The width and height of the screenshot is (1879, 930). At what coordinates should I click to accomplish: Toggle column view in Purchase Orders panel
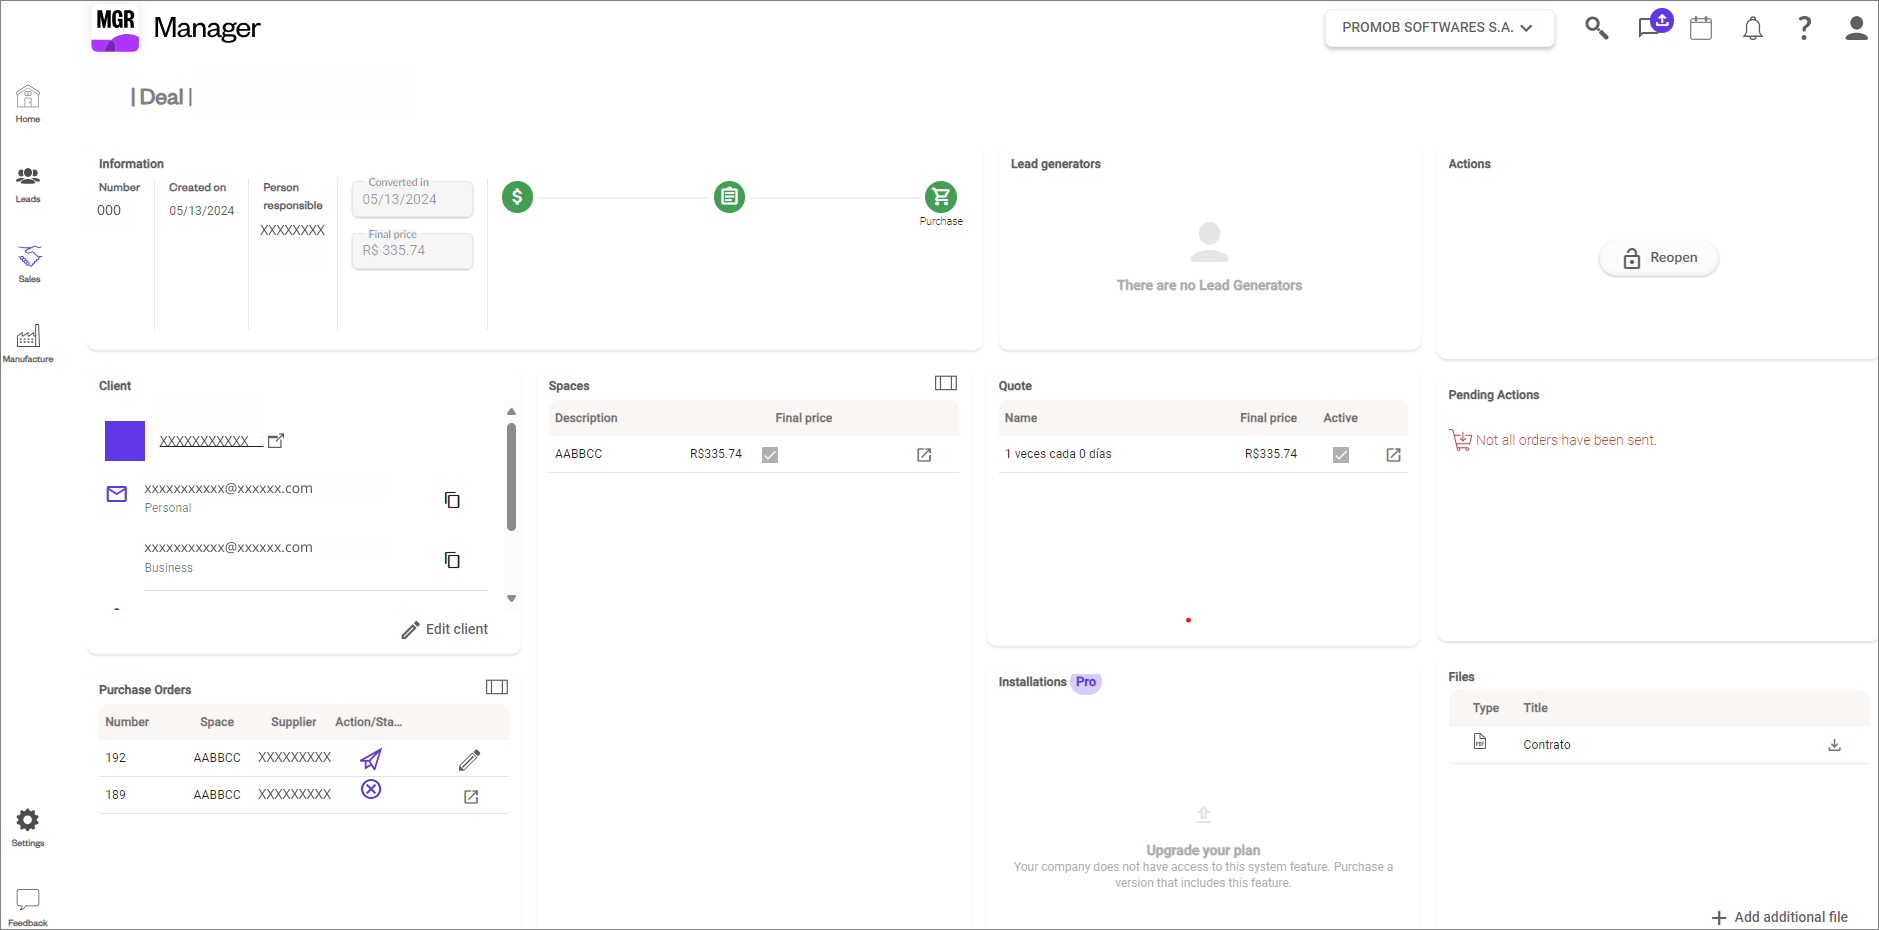(497, 687)
